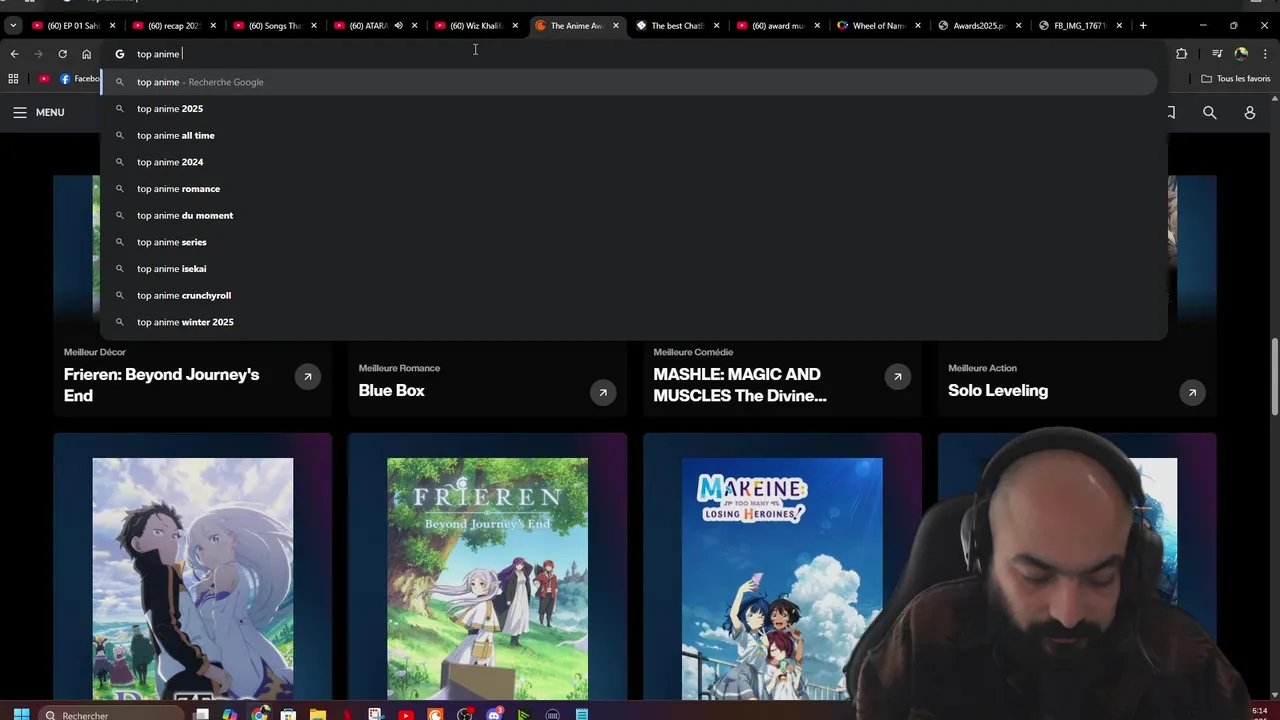This screenshot has height=720, width=1280.
Task: Reload the current page
Action: coord(62,54)
